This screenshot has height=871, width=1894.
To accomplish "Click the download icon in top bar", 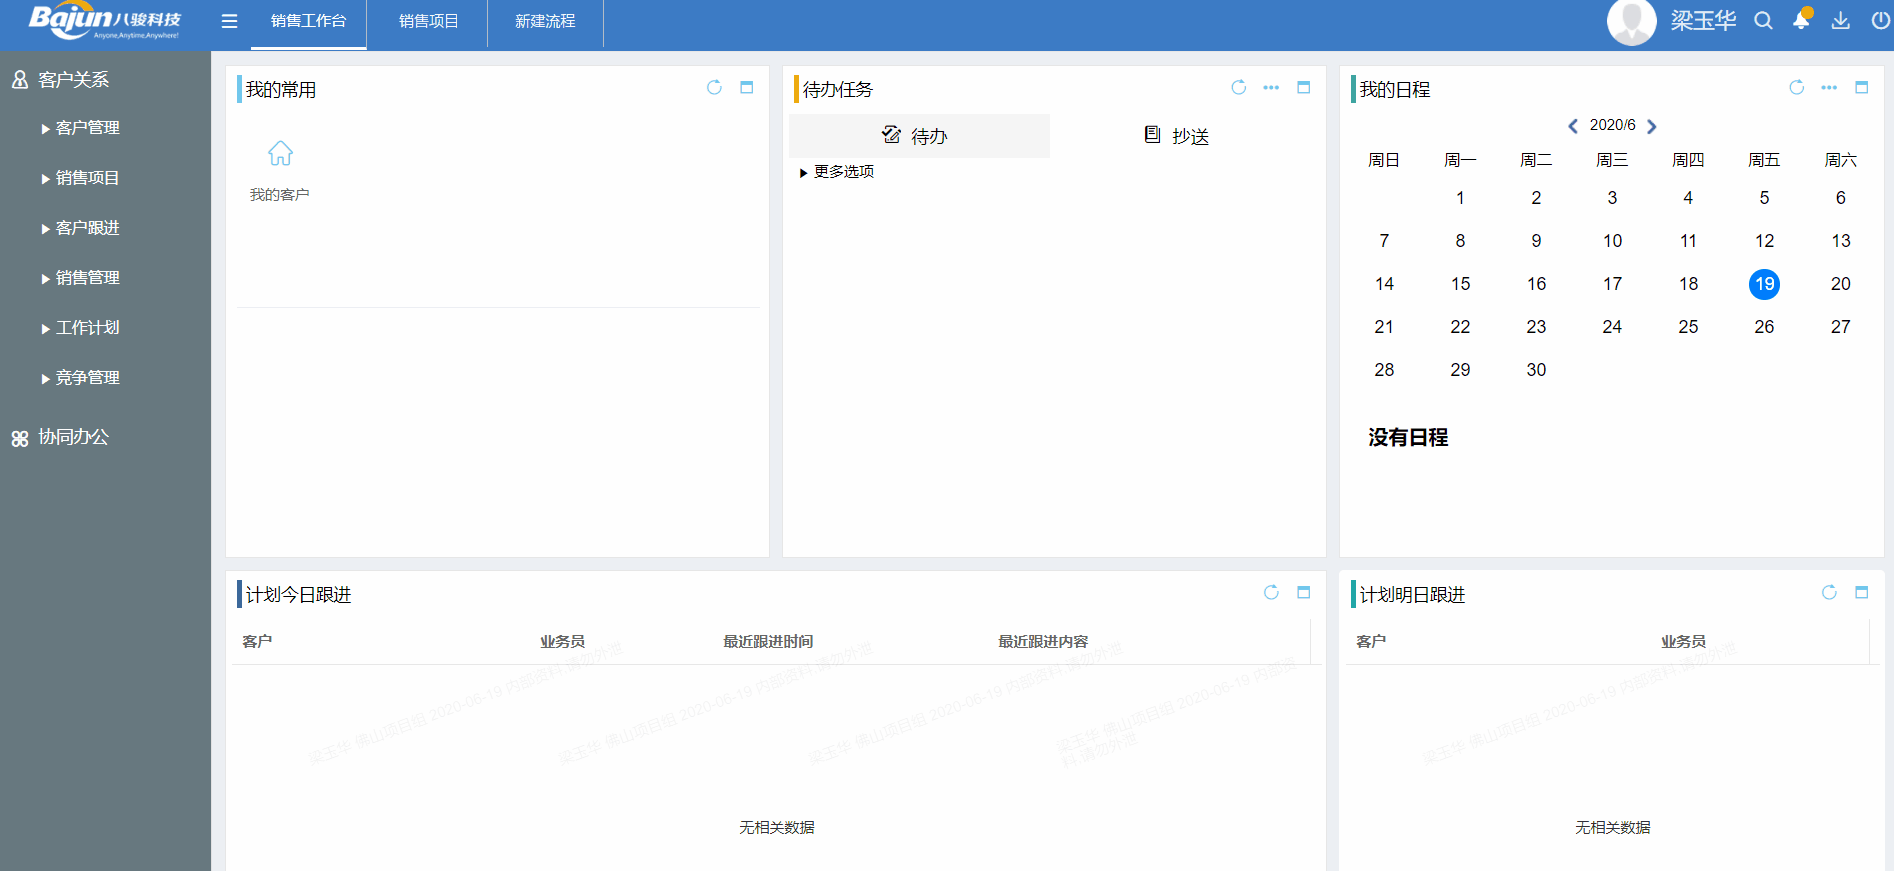I will pyautogui.click(x=1840, y=21).
